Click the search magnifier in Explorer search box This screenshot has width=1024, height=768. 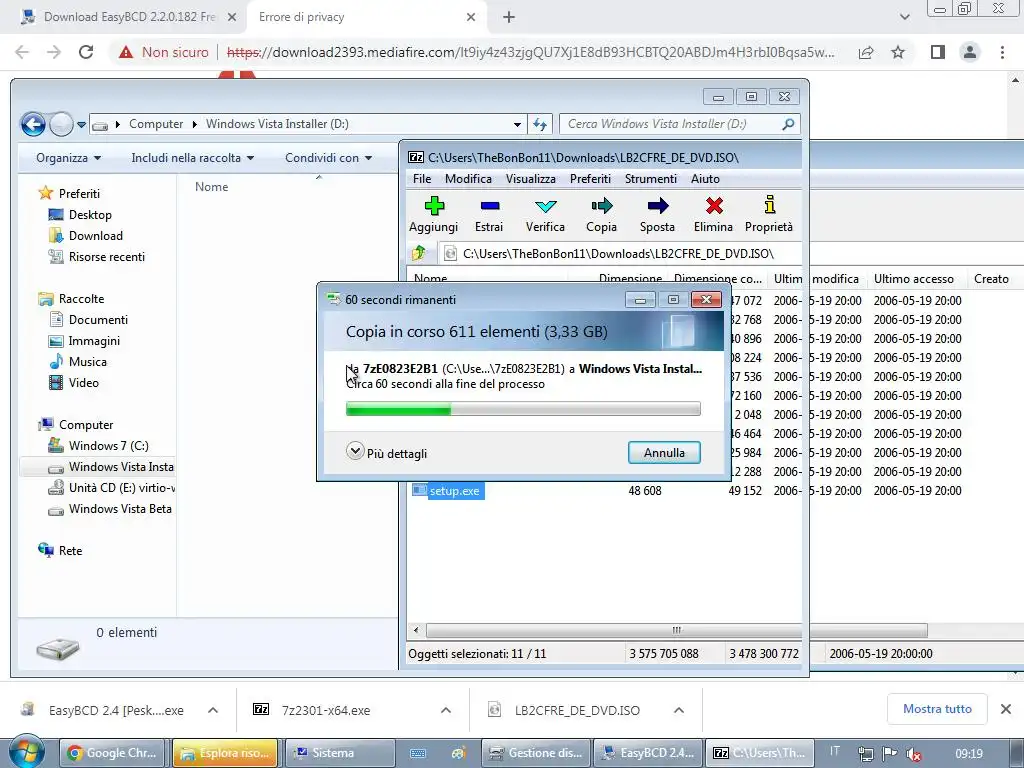tap(788, 123)
